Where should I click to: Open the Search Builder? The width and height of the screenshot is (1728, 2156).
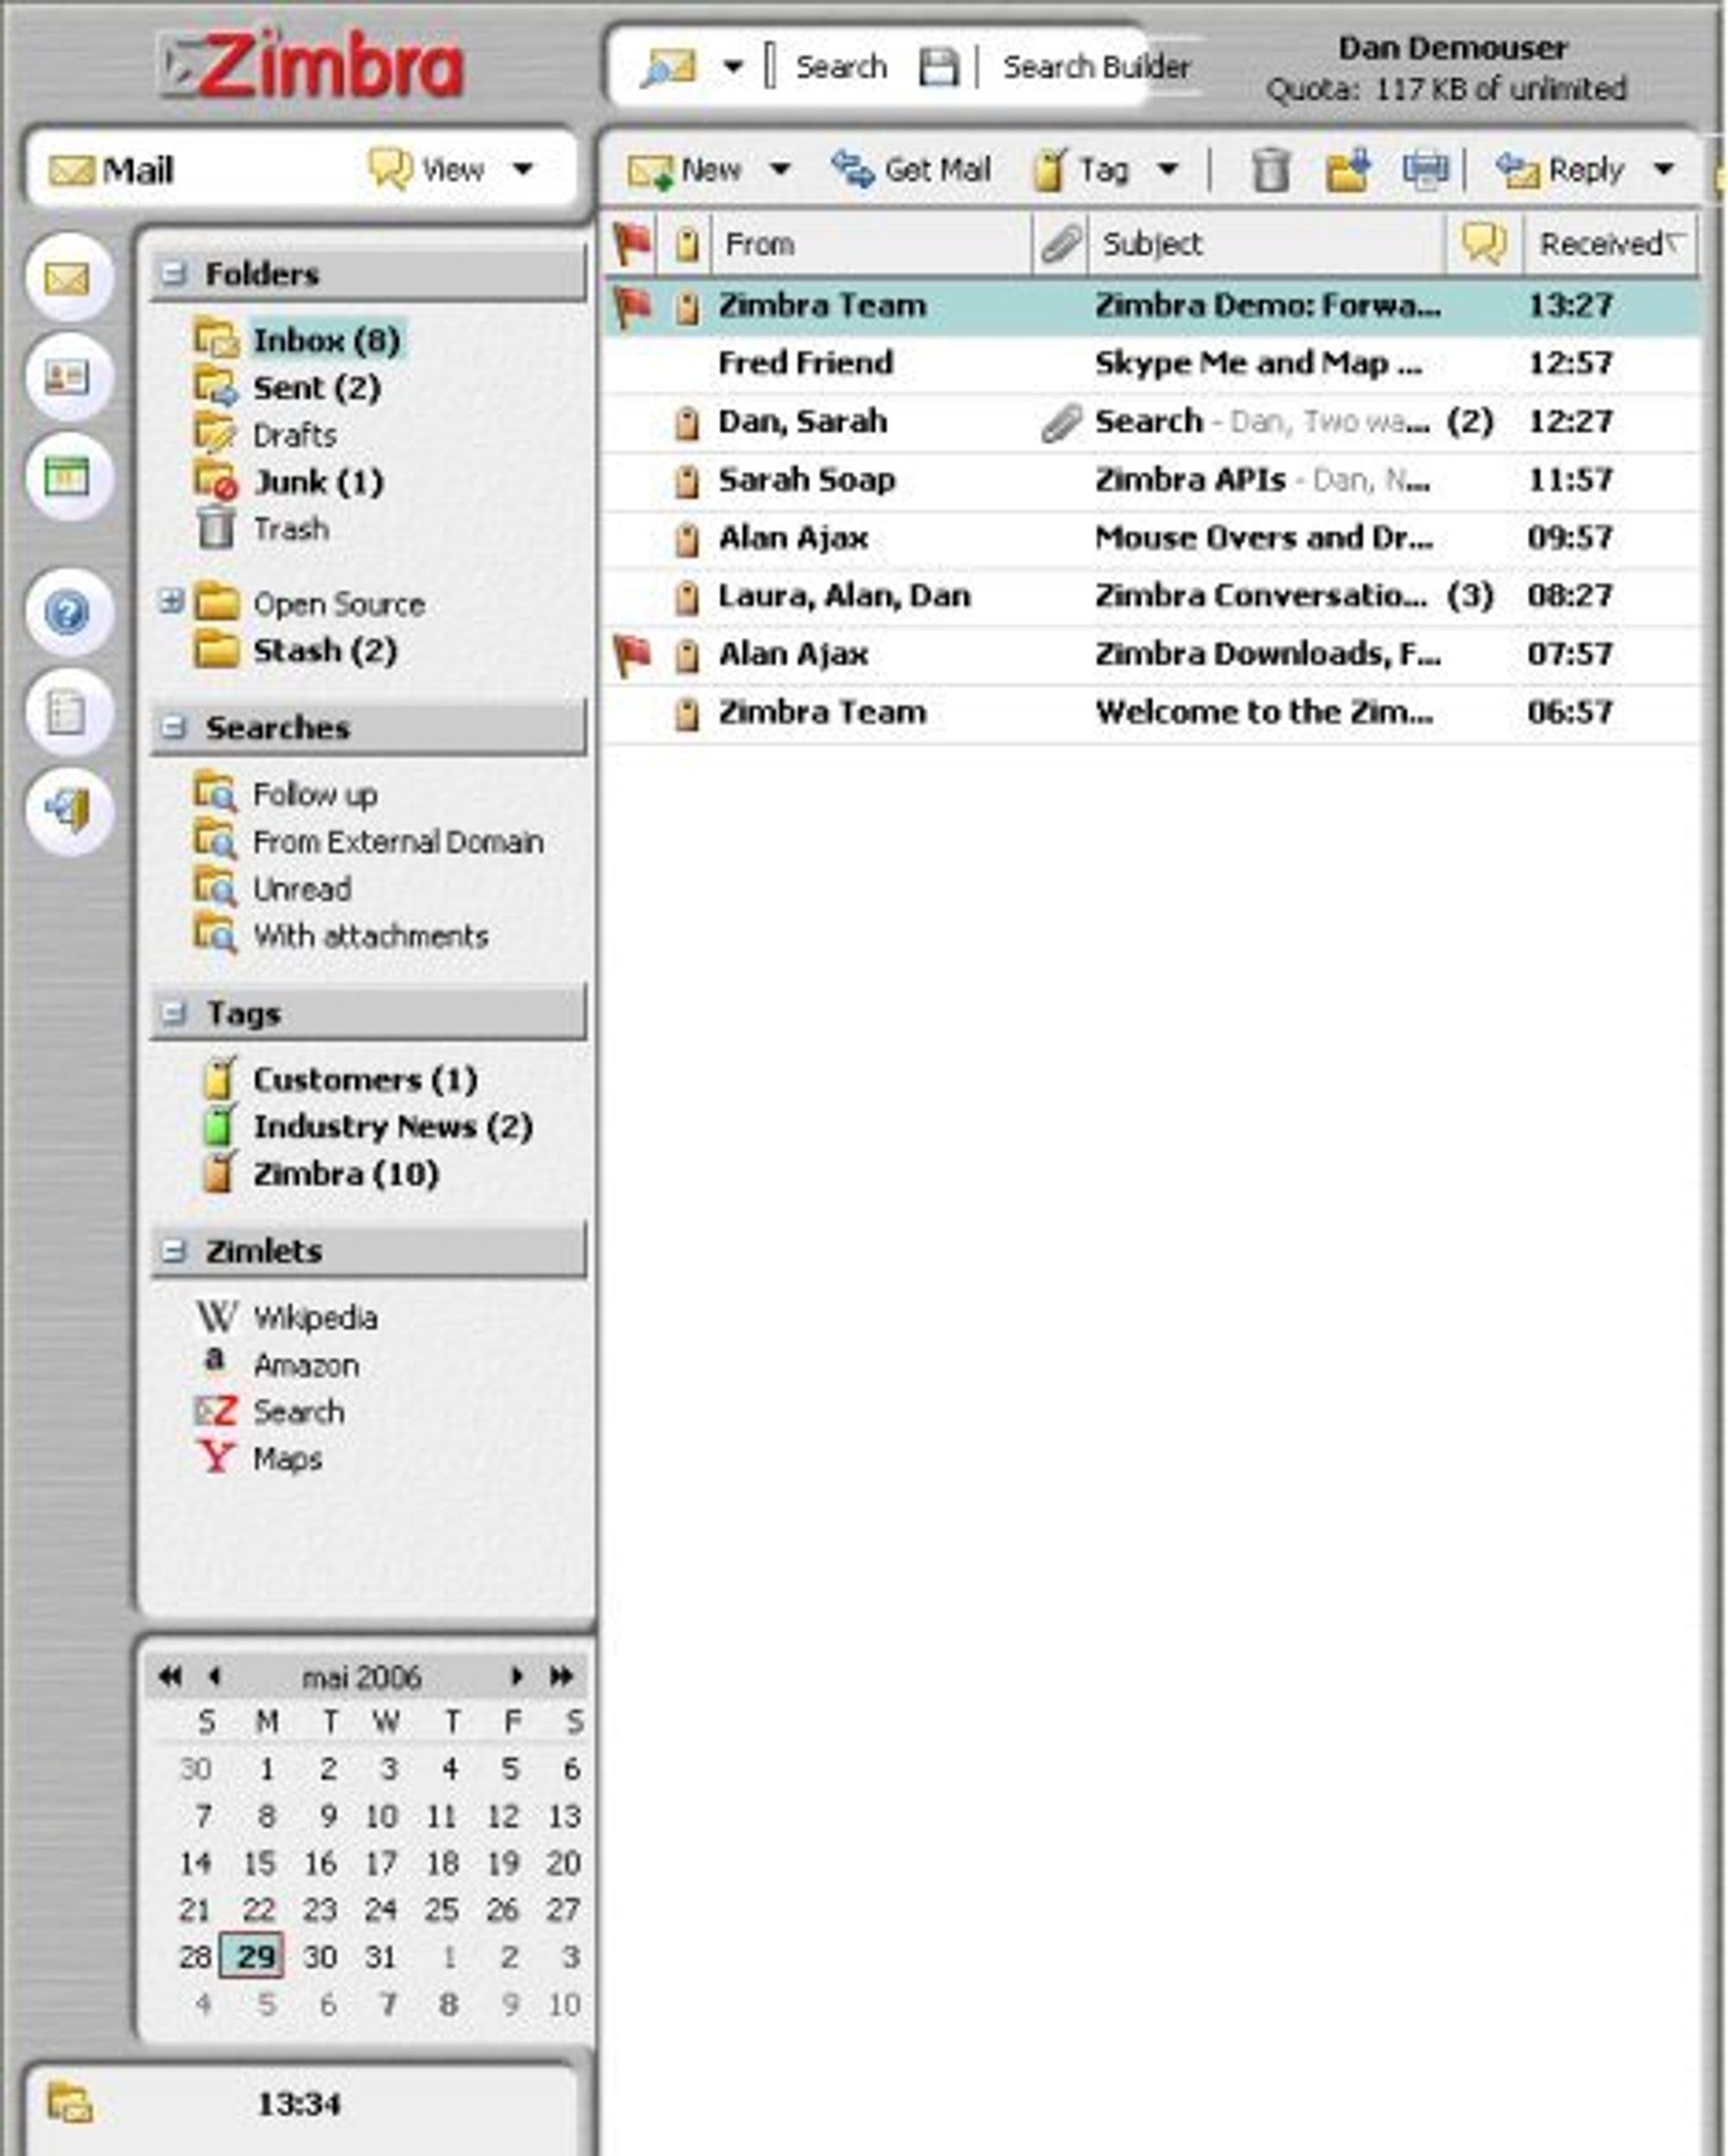coord(1096,67)
